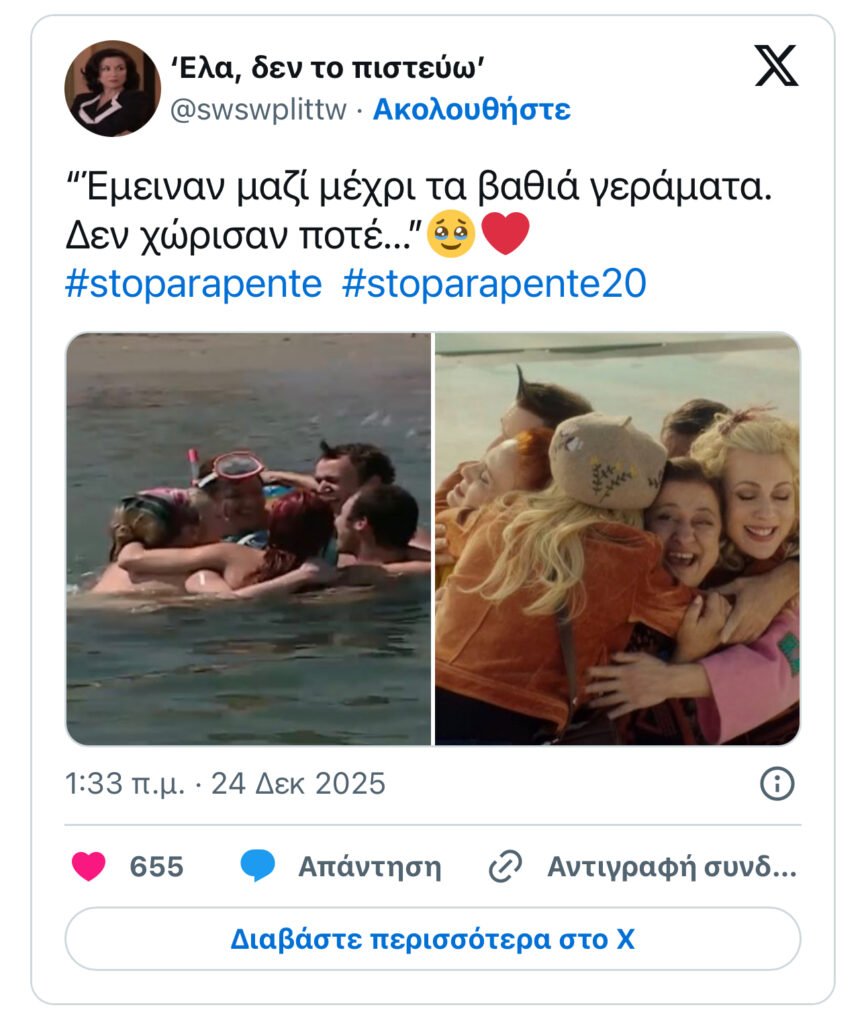Click the 655 likes count
This screenshot has width=866, height=1024.
pos(157,867)
